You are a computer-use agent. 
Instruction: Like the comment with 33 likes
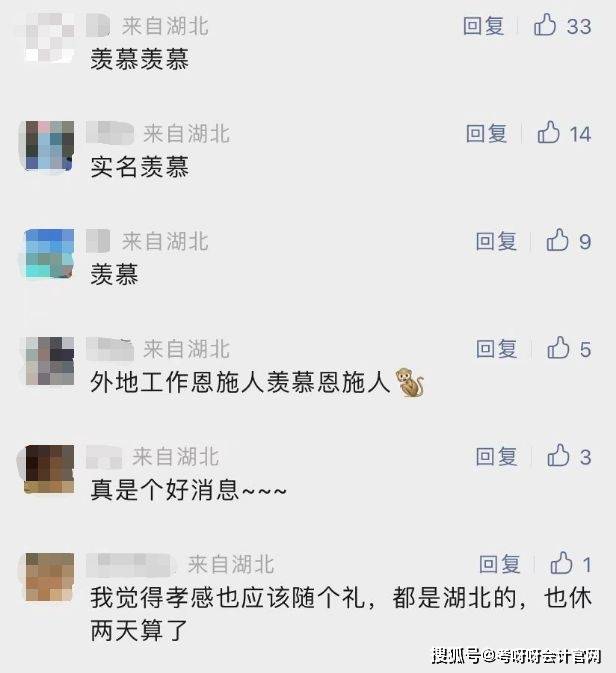click(545, 24)
